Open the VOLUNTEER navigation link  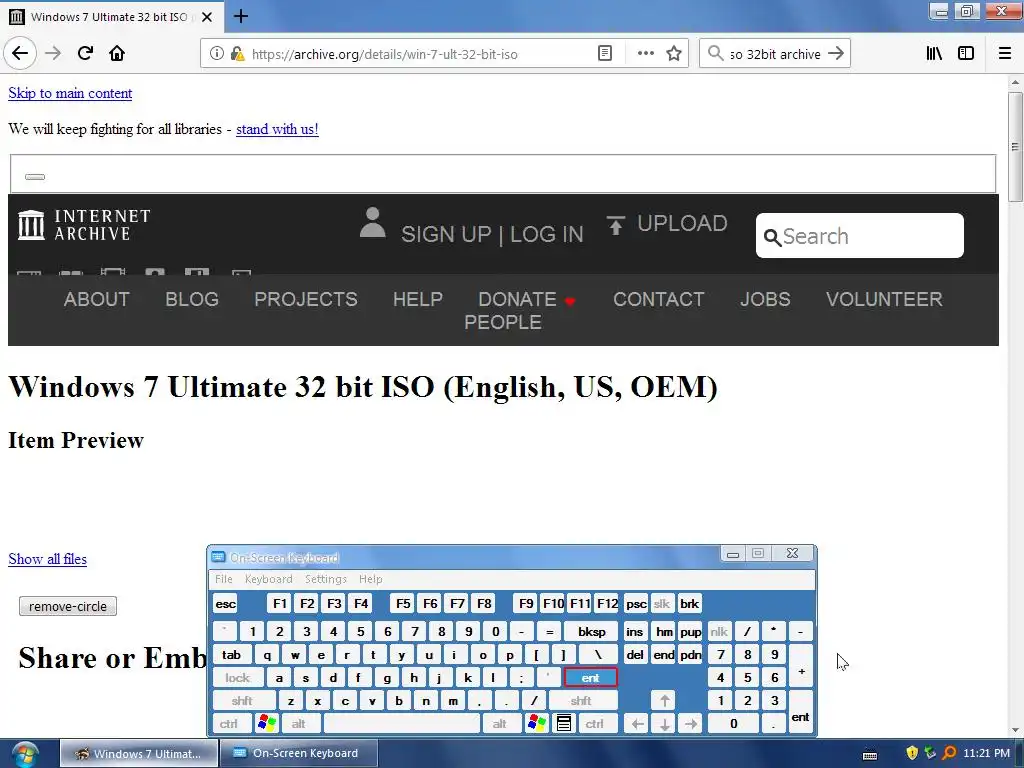tap(884, 300)
